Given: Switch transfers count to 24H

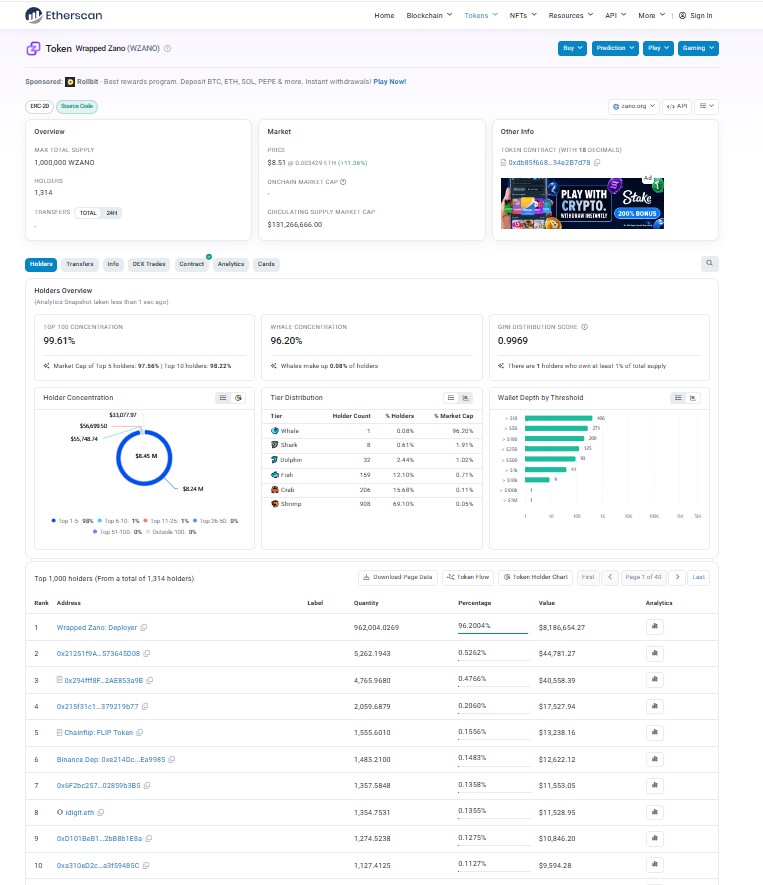Looking at the screenshot, I should point(112,213).
